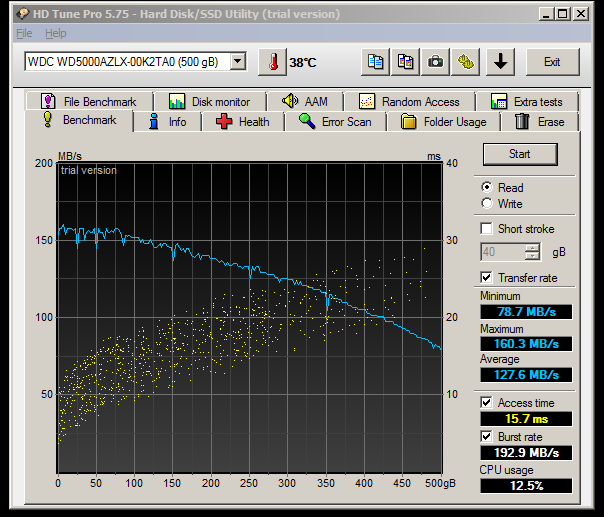Uncheck the Transfer rate checkbox

pyautogui.click(x=487, y=277)
